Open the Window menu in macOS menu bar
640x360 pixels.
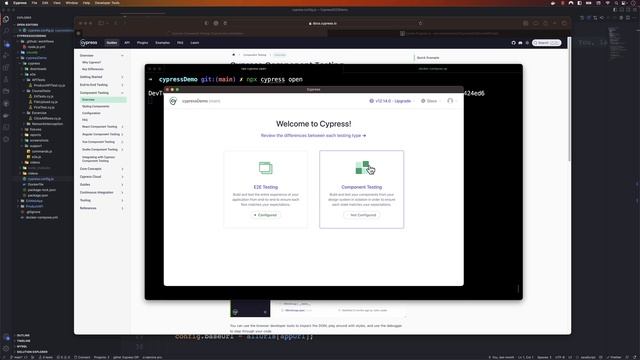click(x=71, y=3)
